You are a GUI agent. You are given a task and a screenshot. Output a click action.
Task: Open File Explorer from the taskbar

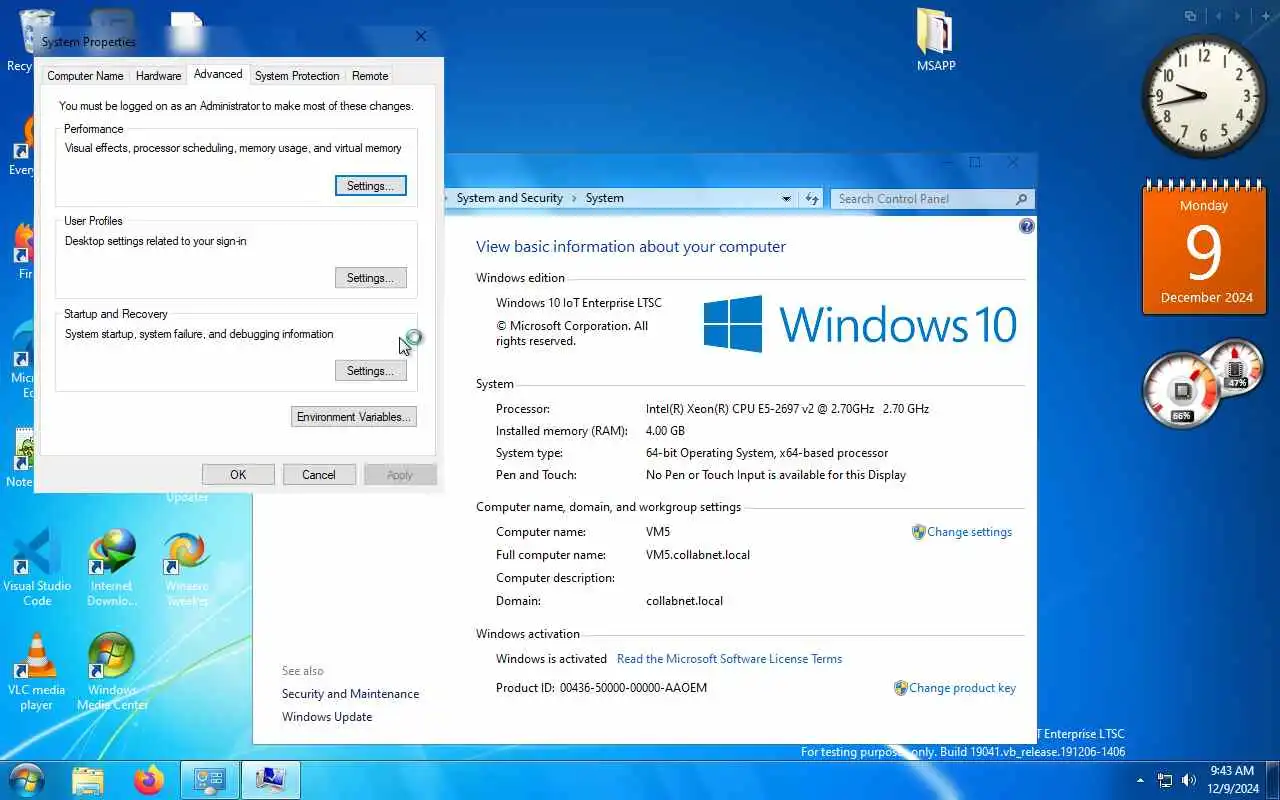[88, 780]
